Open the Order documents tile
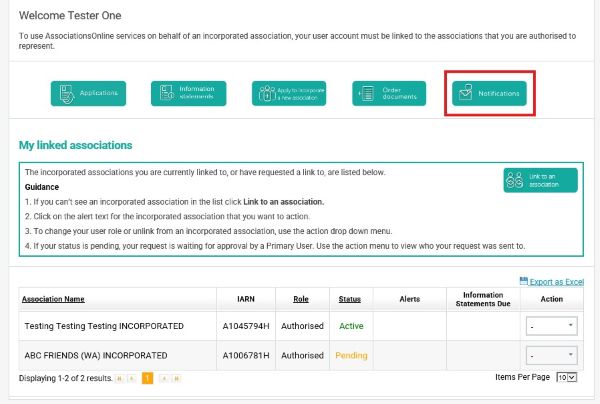Viewport: 600px width, 404px height. click(389, 93)
